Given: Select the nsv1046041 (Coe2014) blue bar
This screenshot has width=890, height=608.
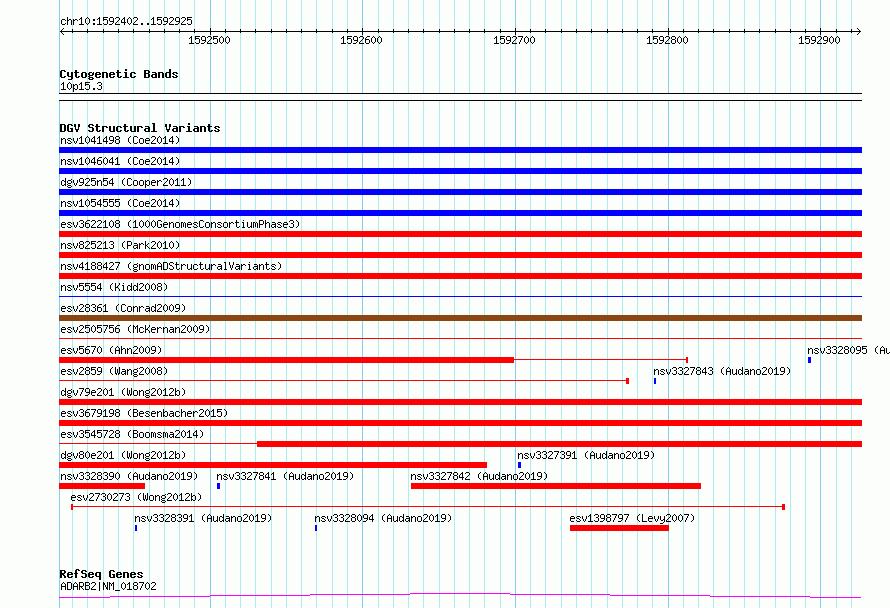Looking at the screenshot, I should coord(460,171).
